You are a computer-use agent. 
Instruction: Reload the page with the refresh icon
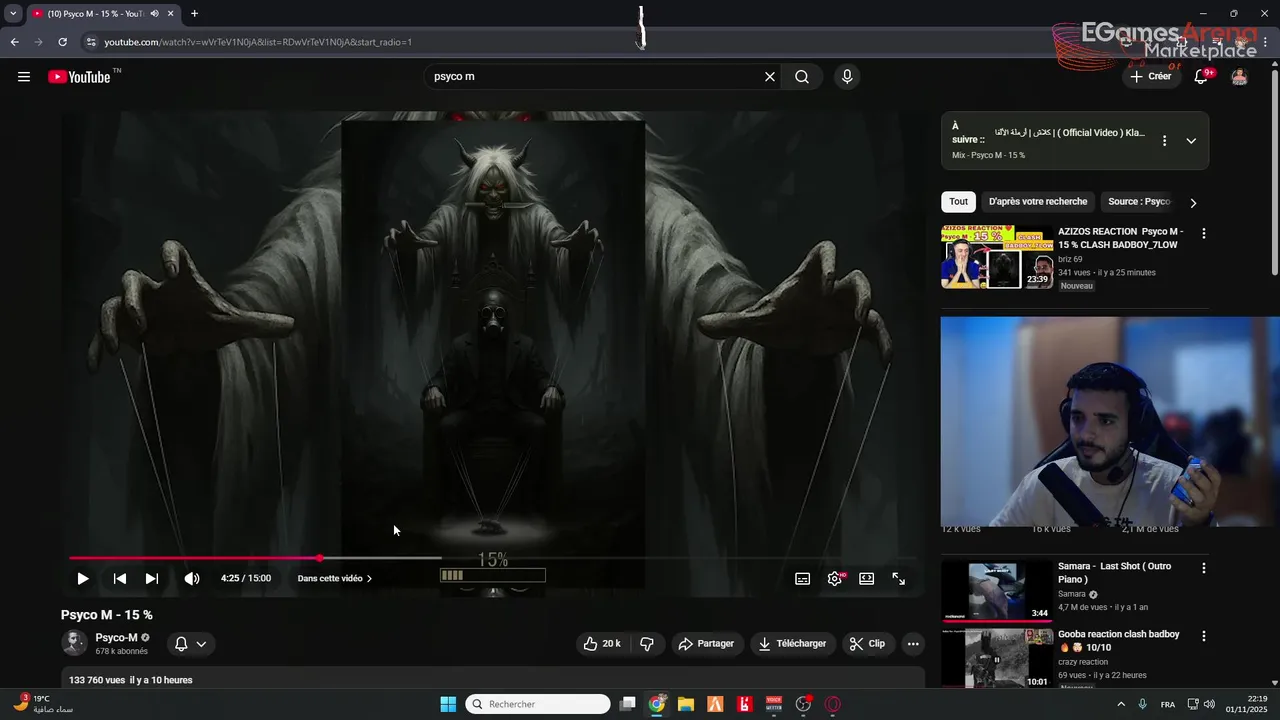click(x=62, y=42)
